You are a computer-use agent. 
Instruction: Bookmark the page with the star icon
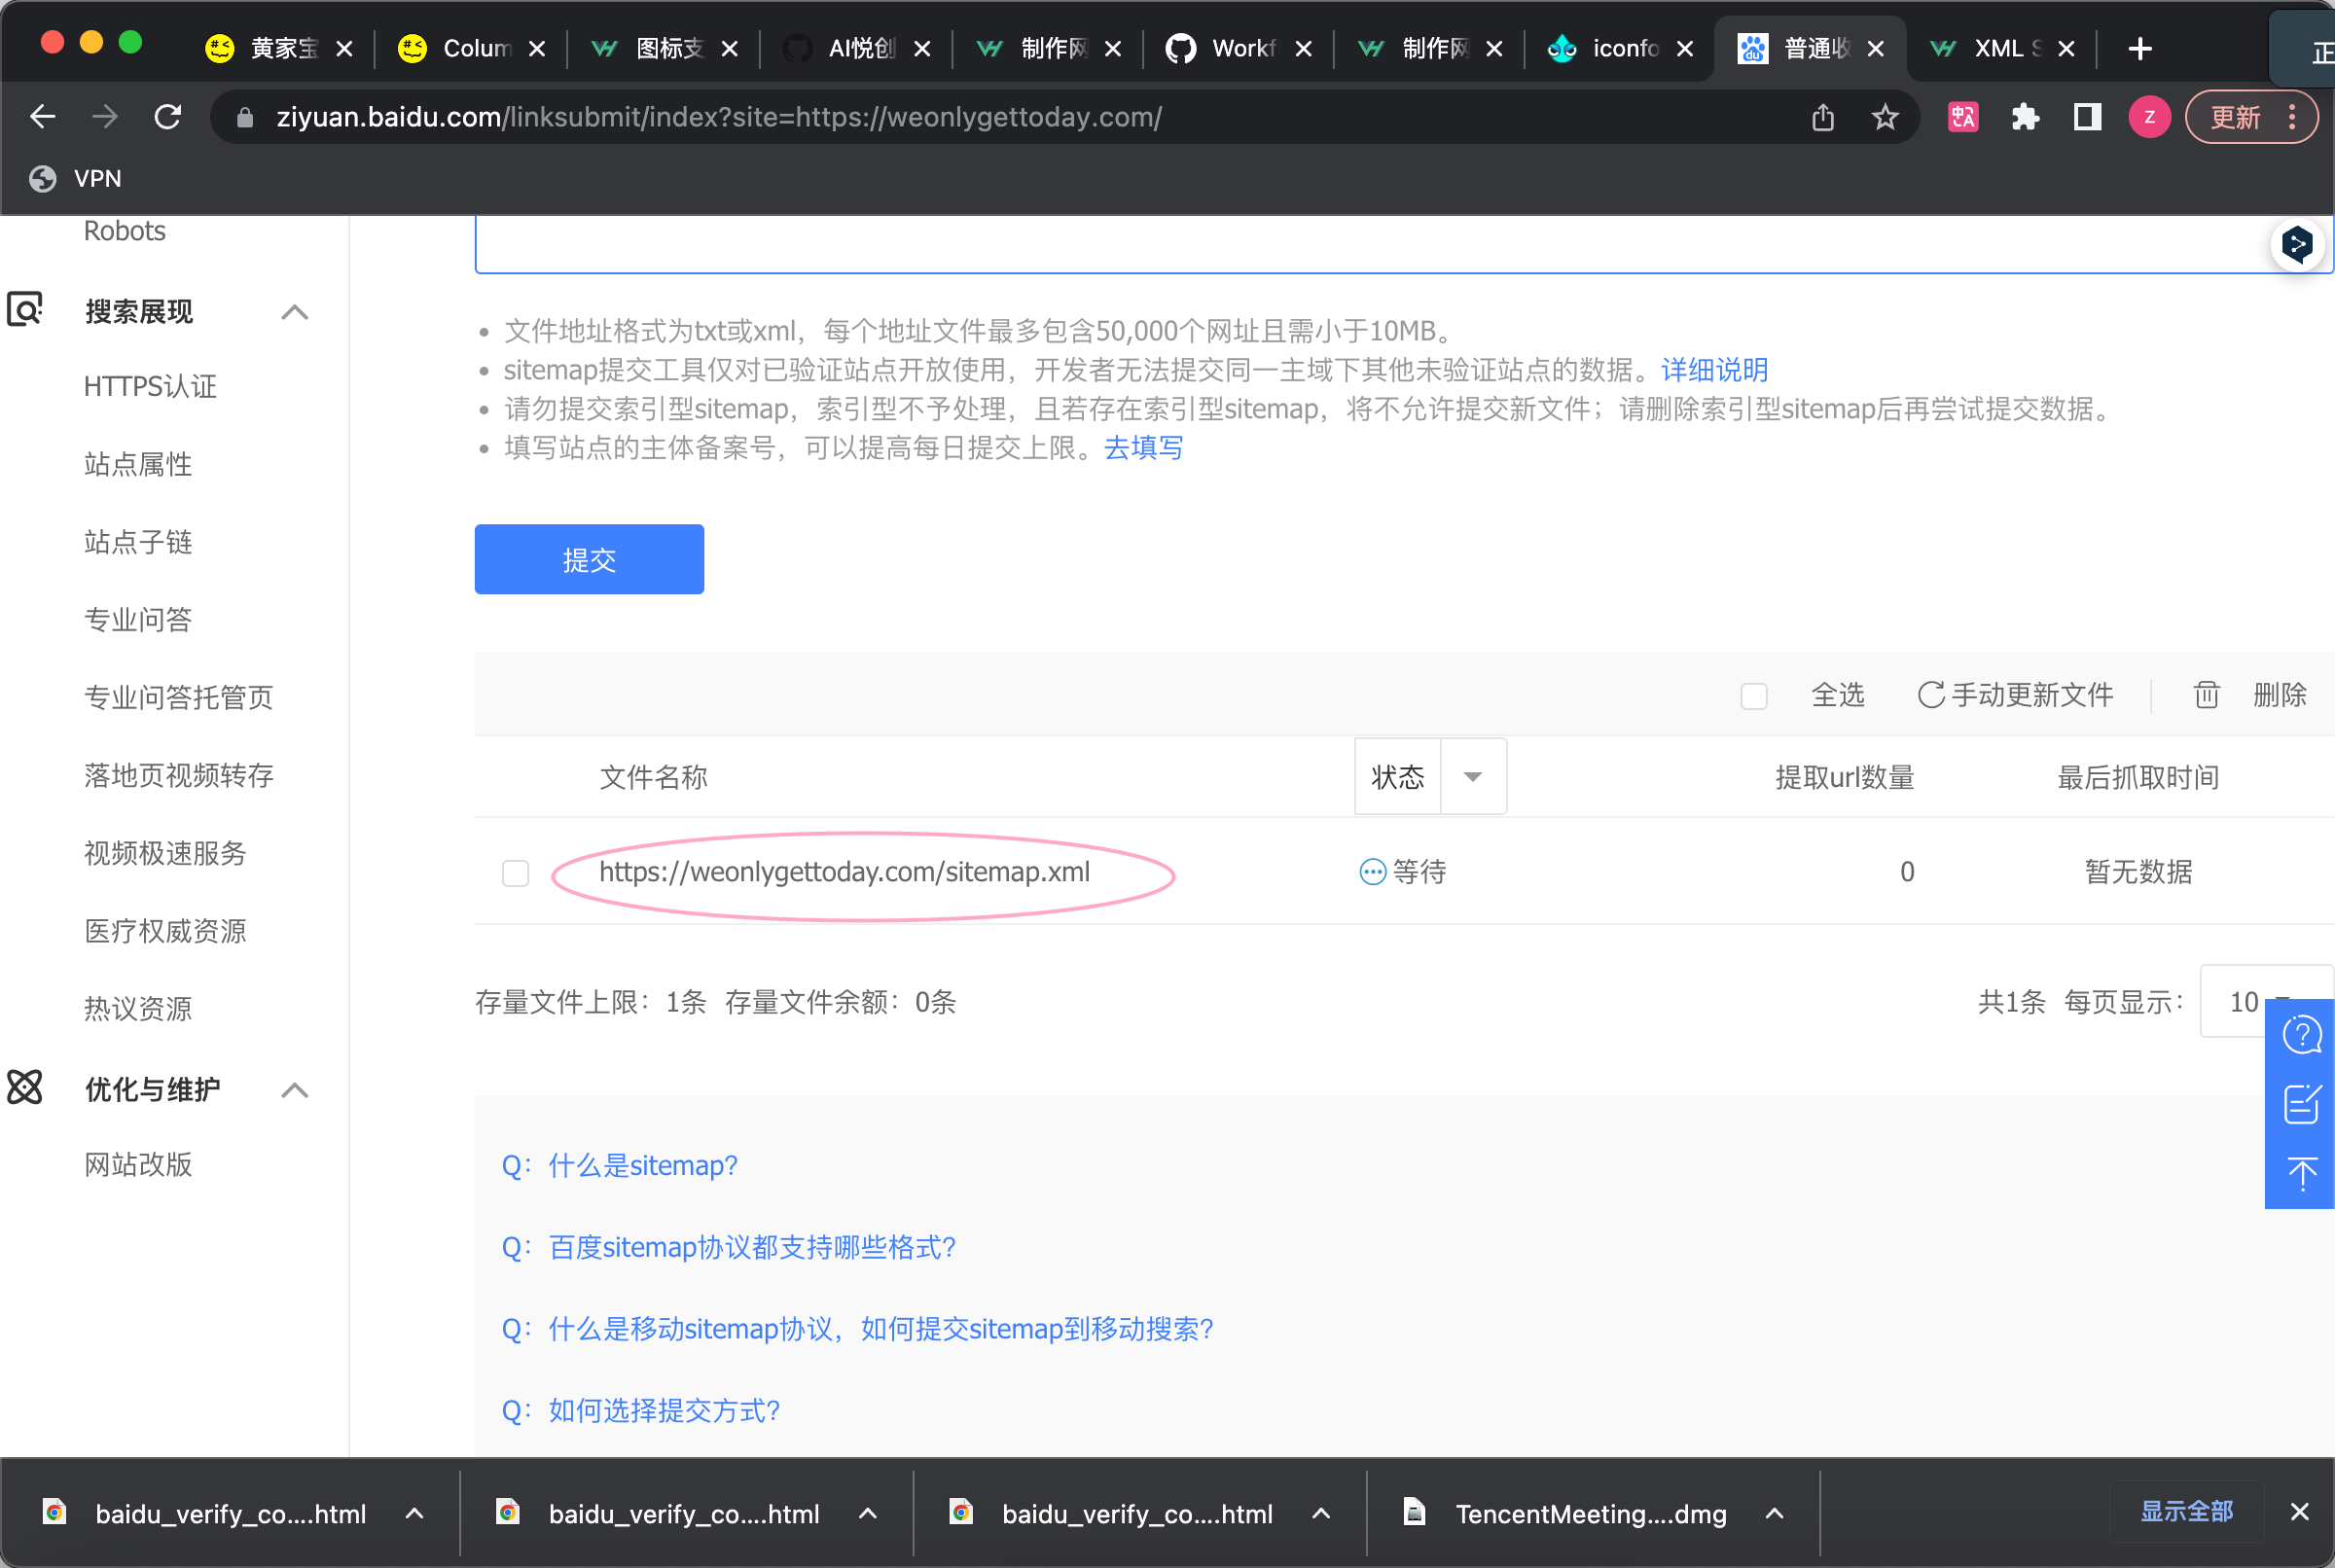(1885, 117)
